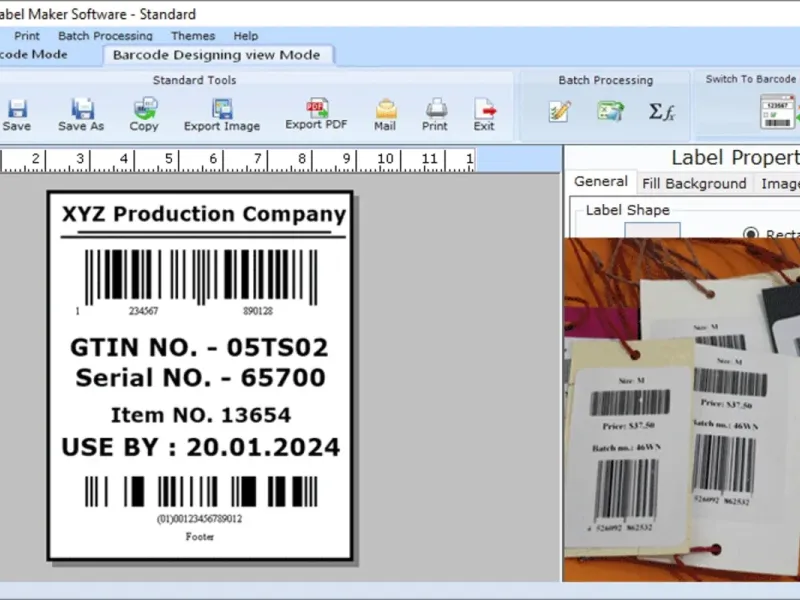Click the Mail envelope icon
Viewport: 800px width, 600px height.
click(x=386, y=108)
